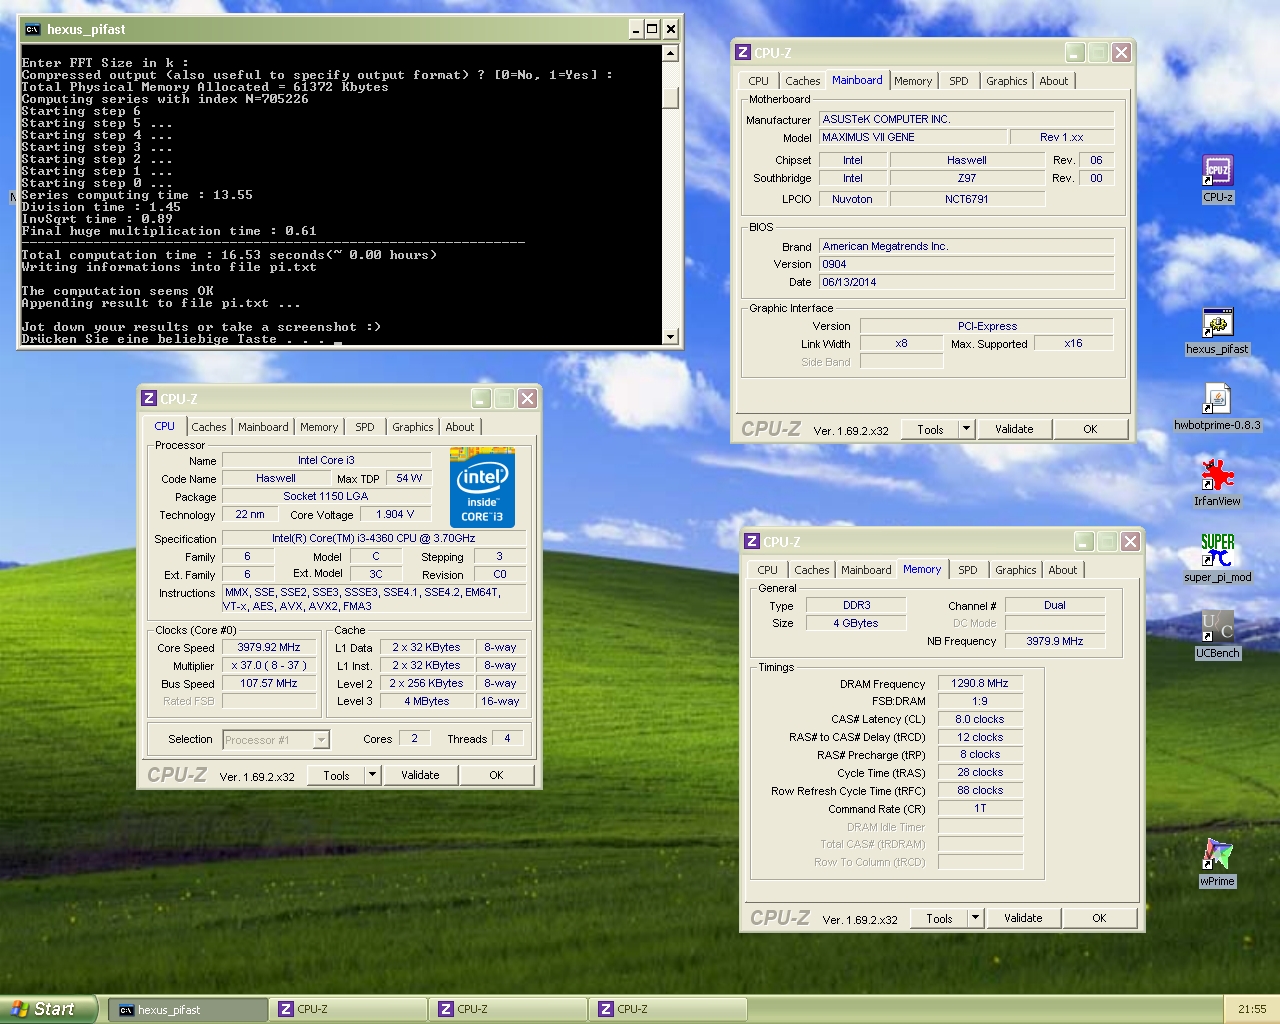The image size is (1280, 1024).
Task: Click the console scrollbar up arrow
Action: pyautogui.click(x=670, y=53)
